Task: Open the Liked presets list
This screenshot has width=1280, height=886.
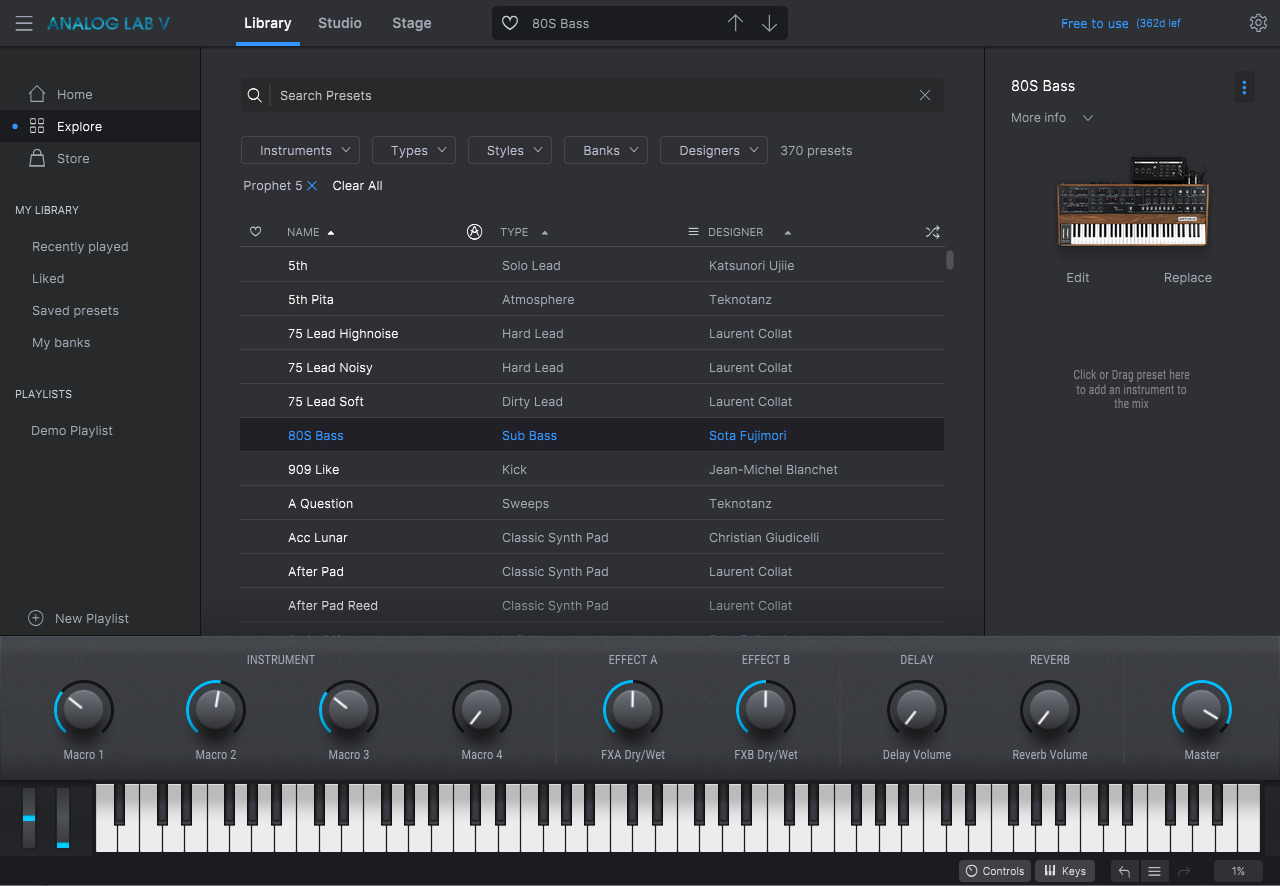Action: click(48, 279)
